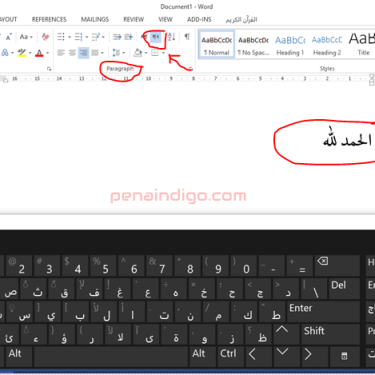Expand the font color dropdown arrow
The width and height of the screenshot is (375, 375).
(x=48, y=53)
